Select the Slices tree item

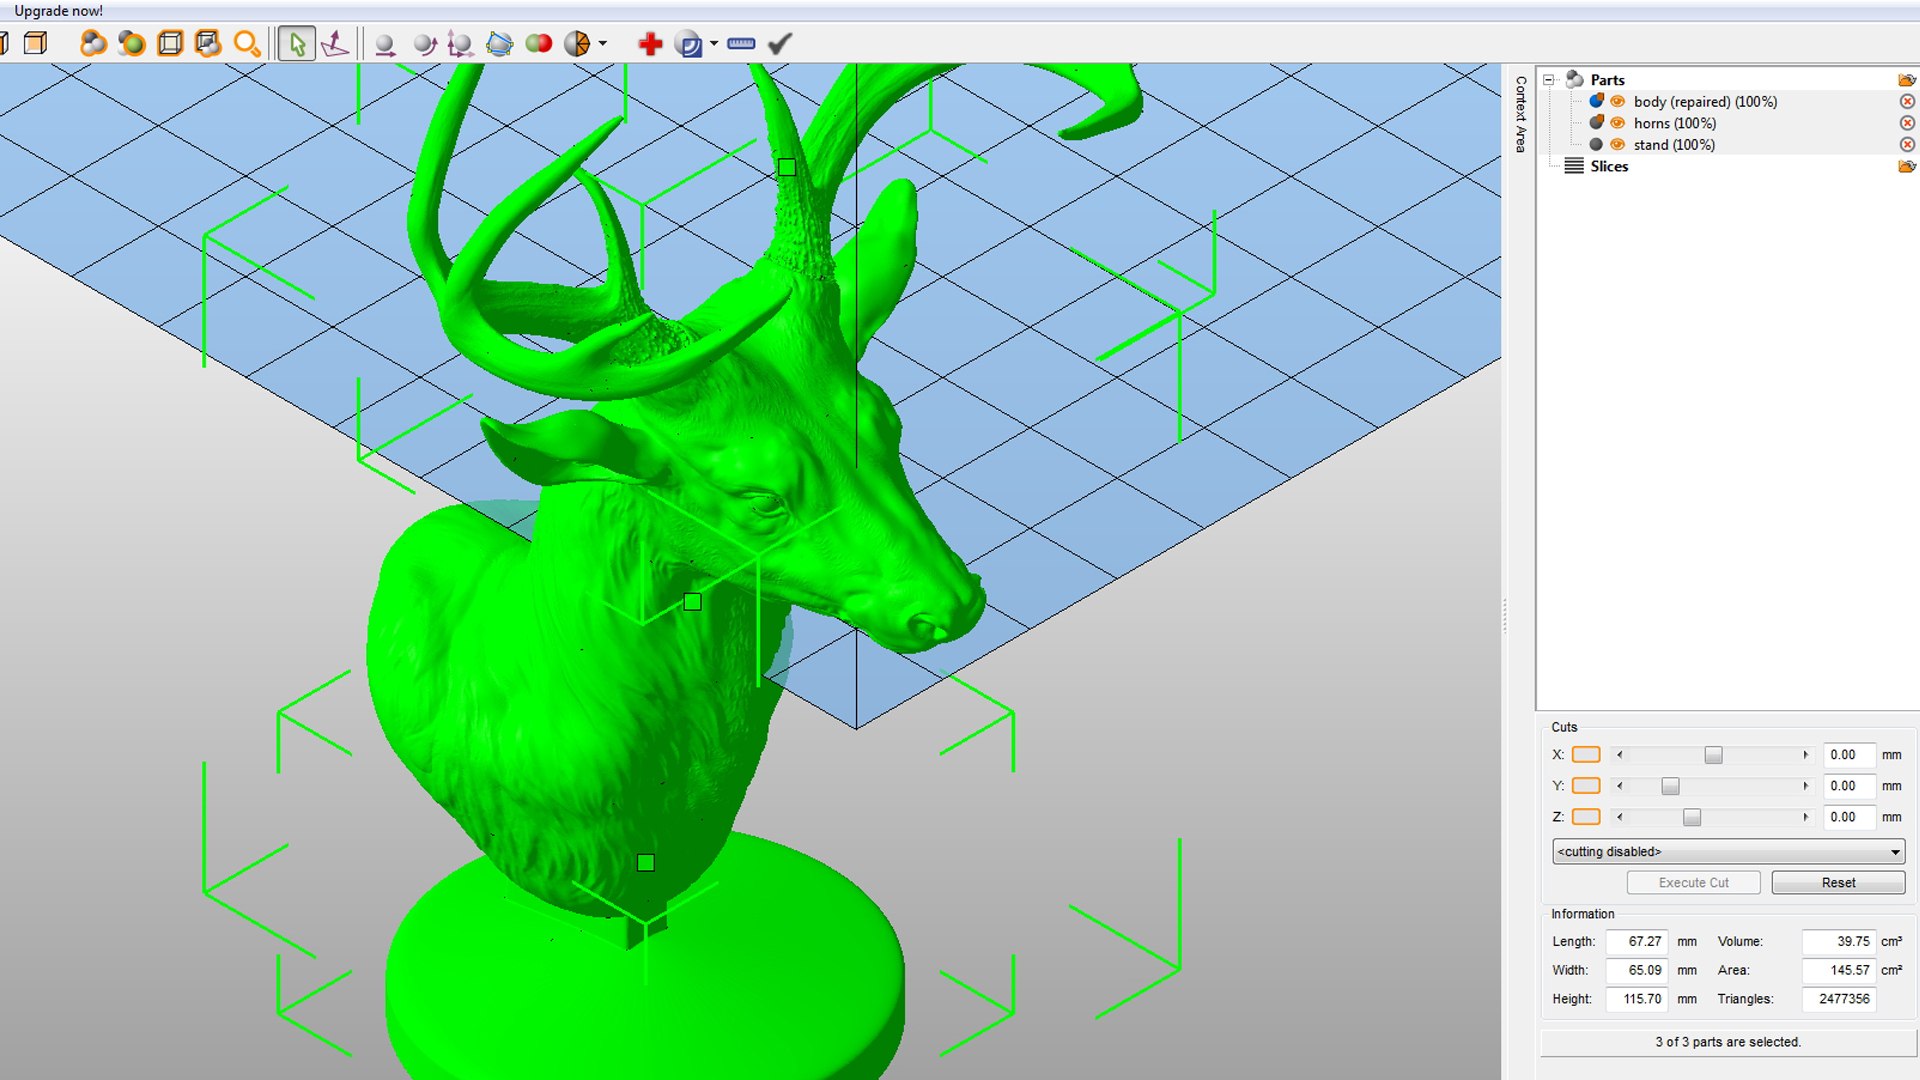pos(1609,166)
